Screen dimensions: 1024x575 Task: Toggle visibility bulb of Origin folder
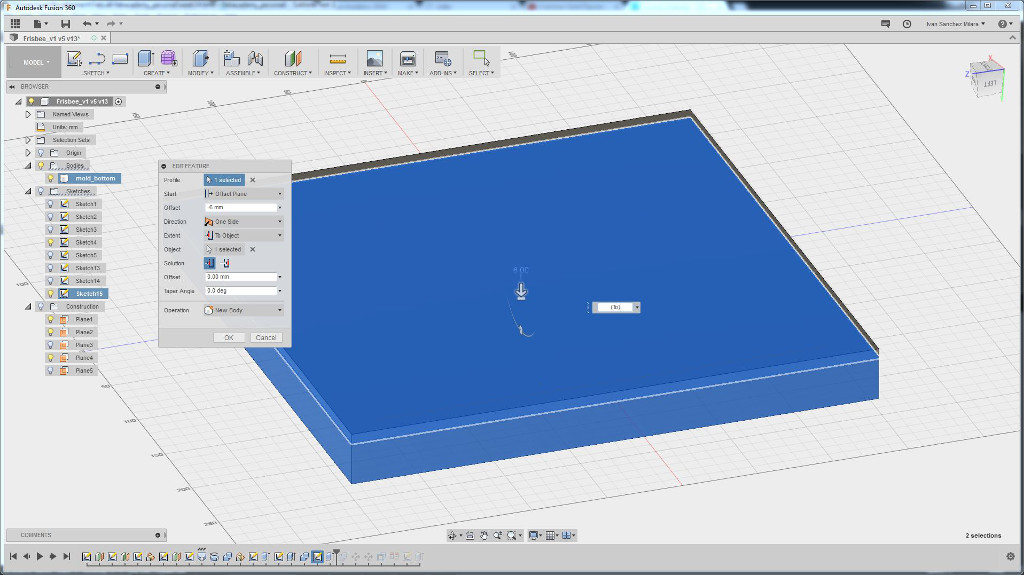click(x=40, y=153)
